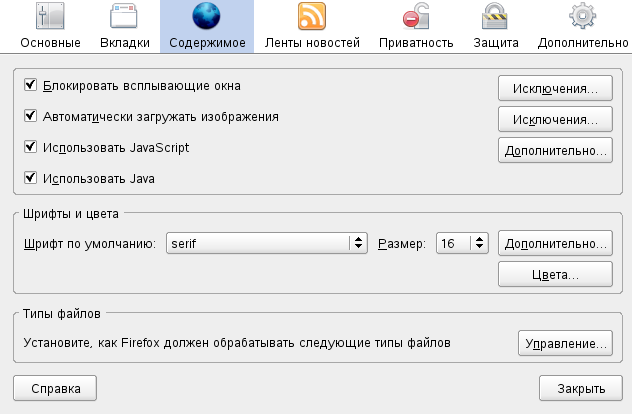Click the Дополнительно gear icon
The height and width of the screenshot is (414, 632).
coord(583,17)
